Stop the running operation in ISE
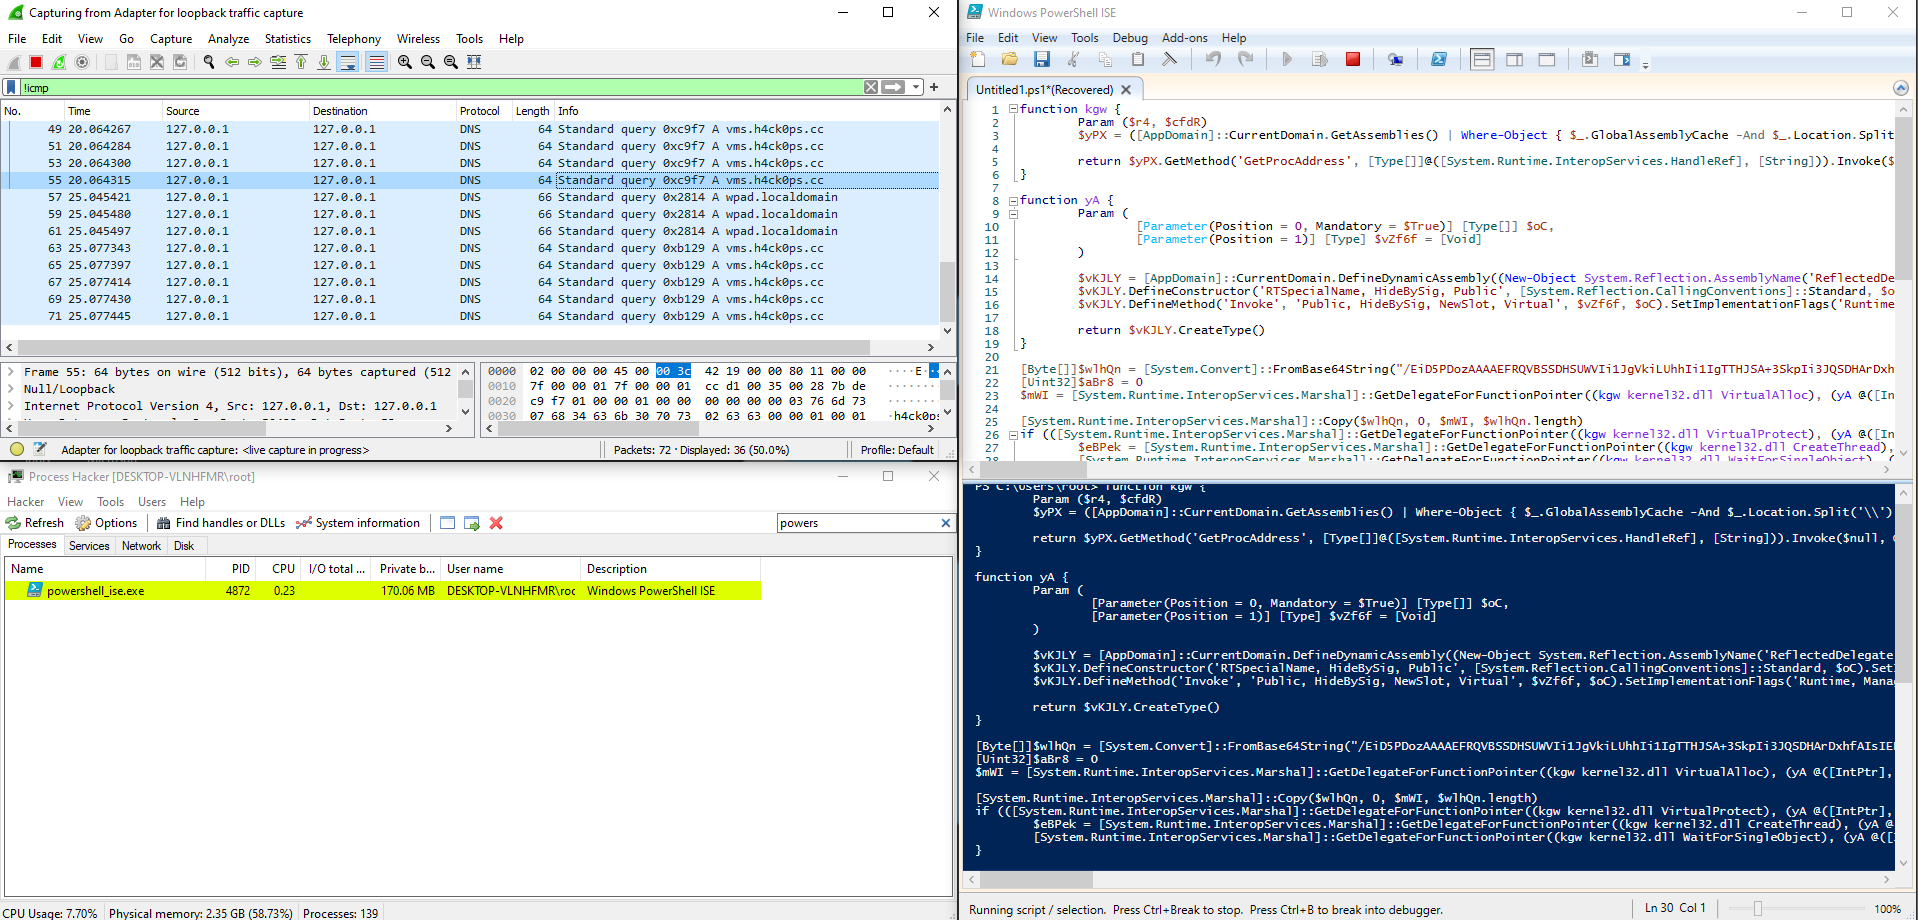The image size is (1918, 920). click(x=1354, y=59)
